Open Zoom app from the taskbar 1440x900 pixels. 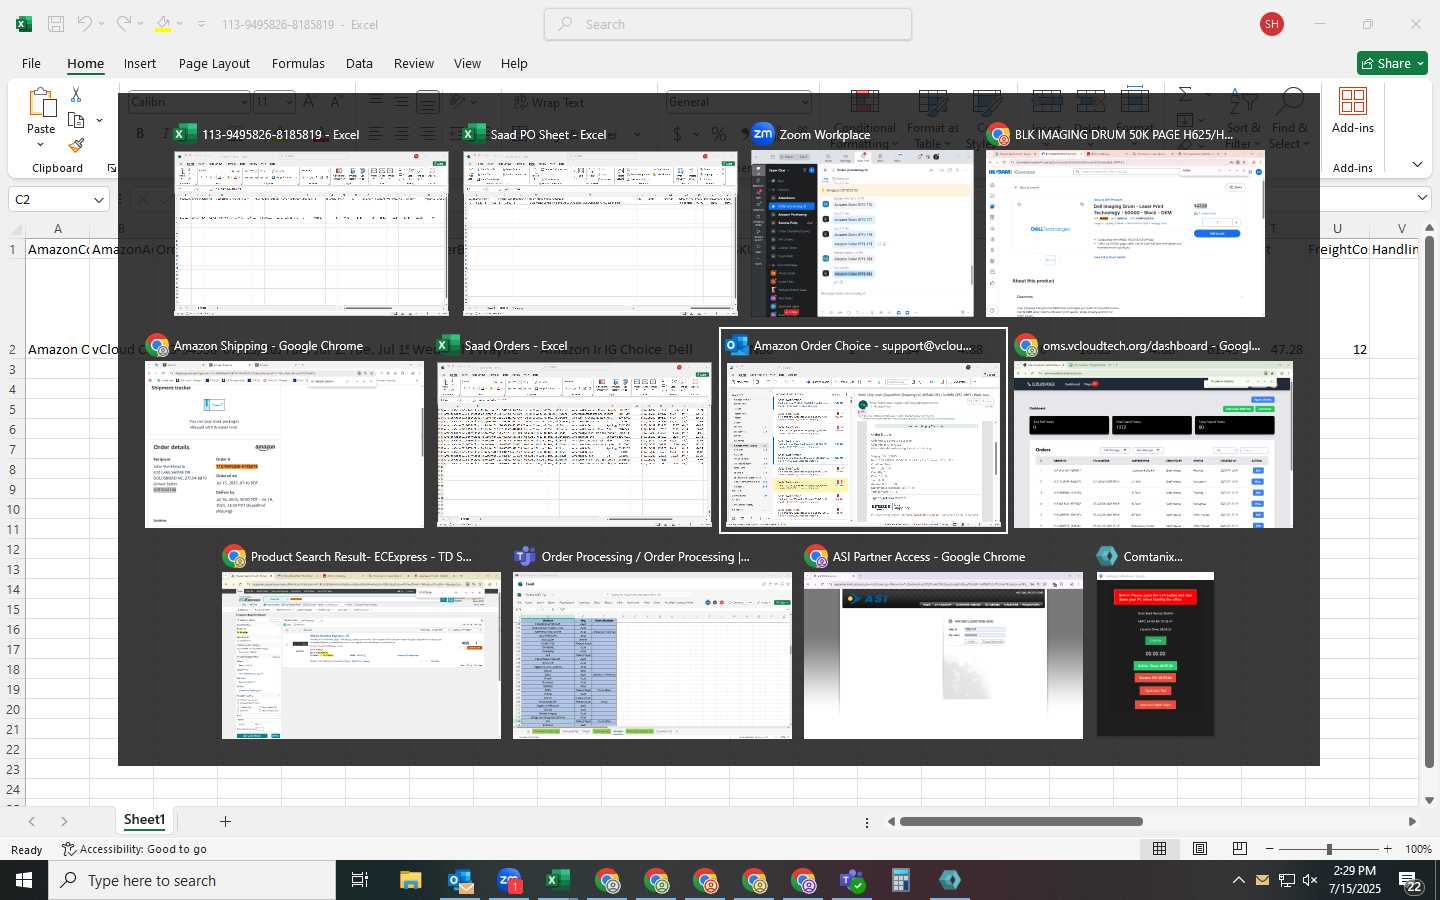tap(509, 880)
